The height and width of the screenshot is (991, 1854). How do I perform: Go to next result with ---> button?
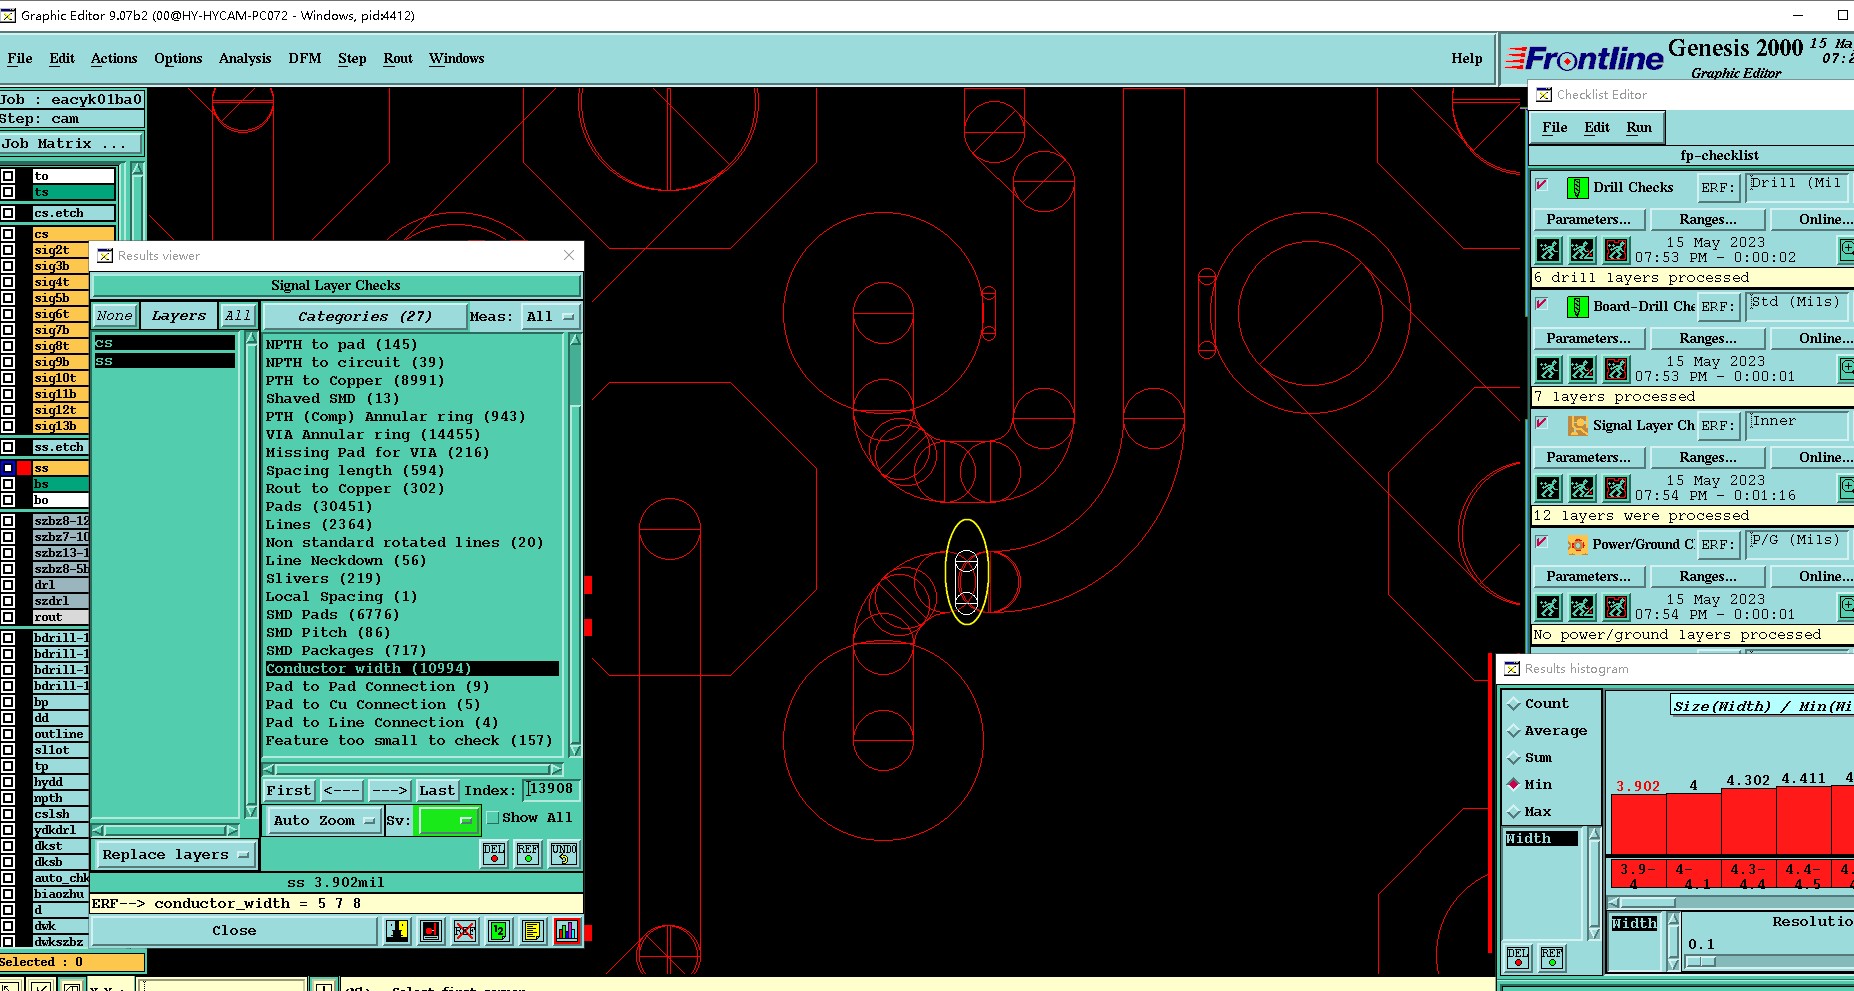click(389, 791)
